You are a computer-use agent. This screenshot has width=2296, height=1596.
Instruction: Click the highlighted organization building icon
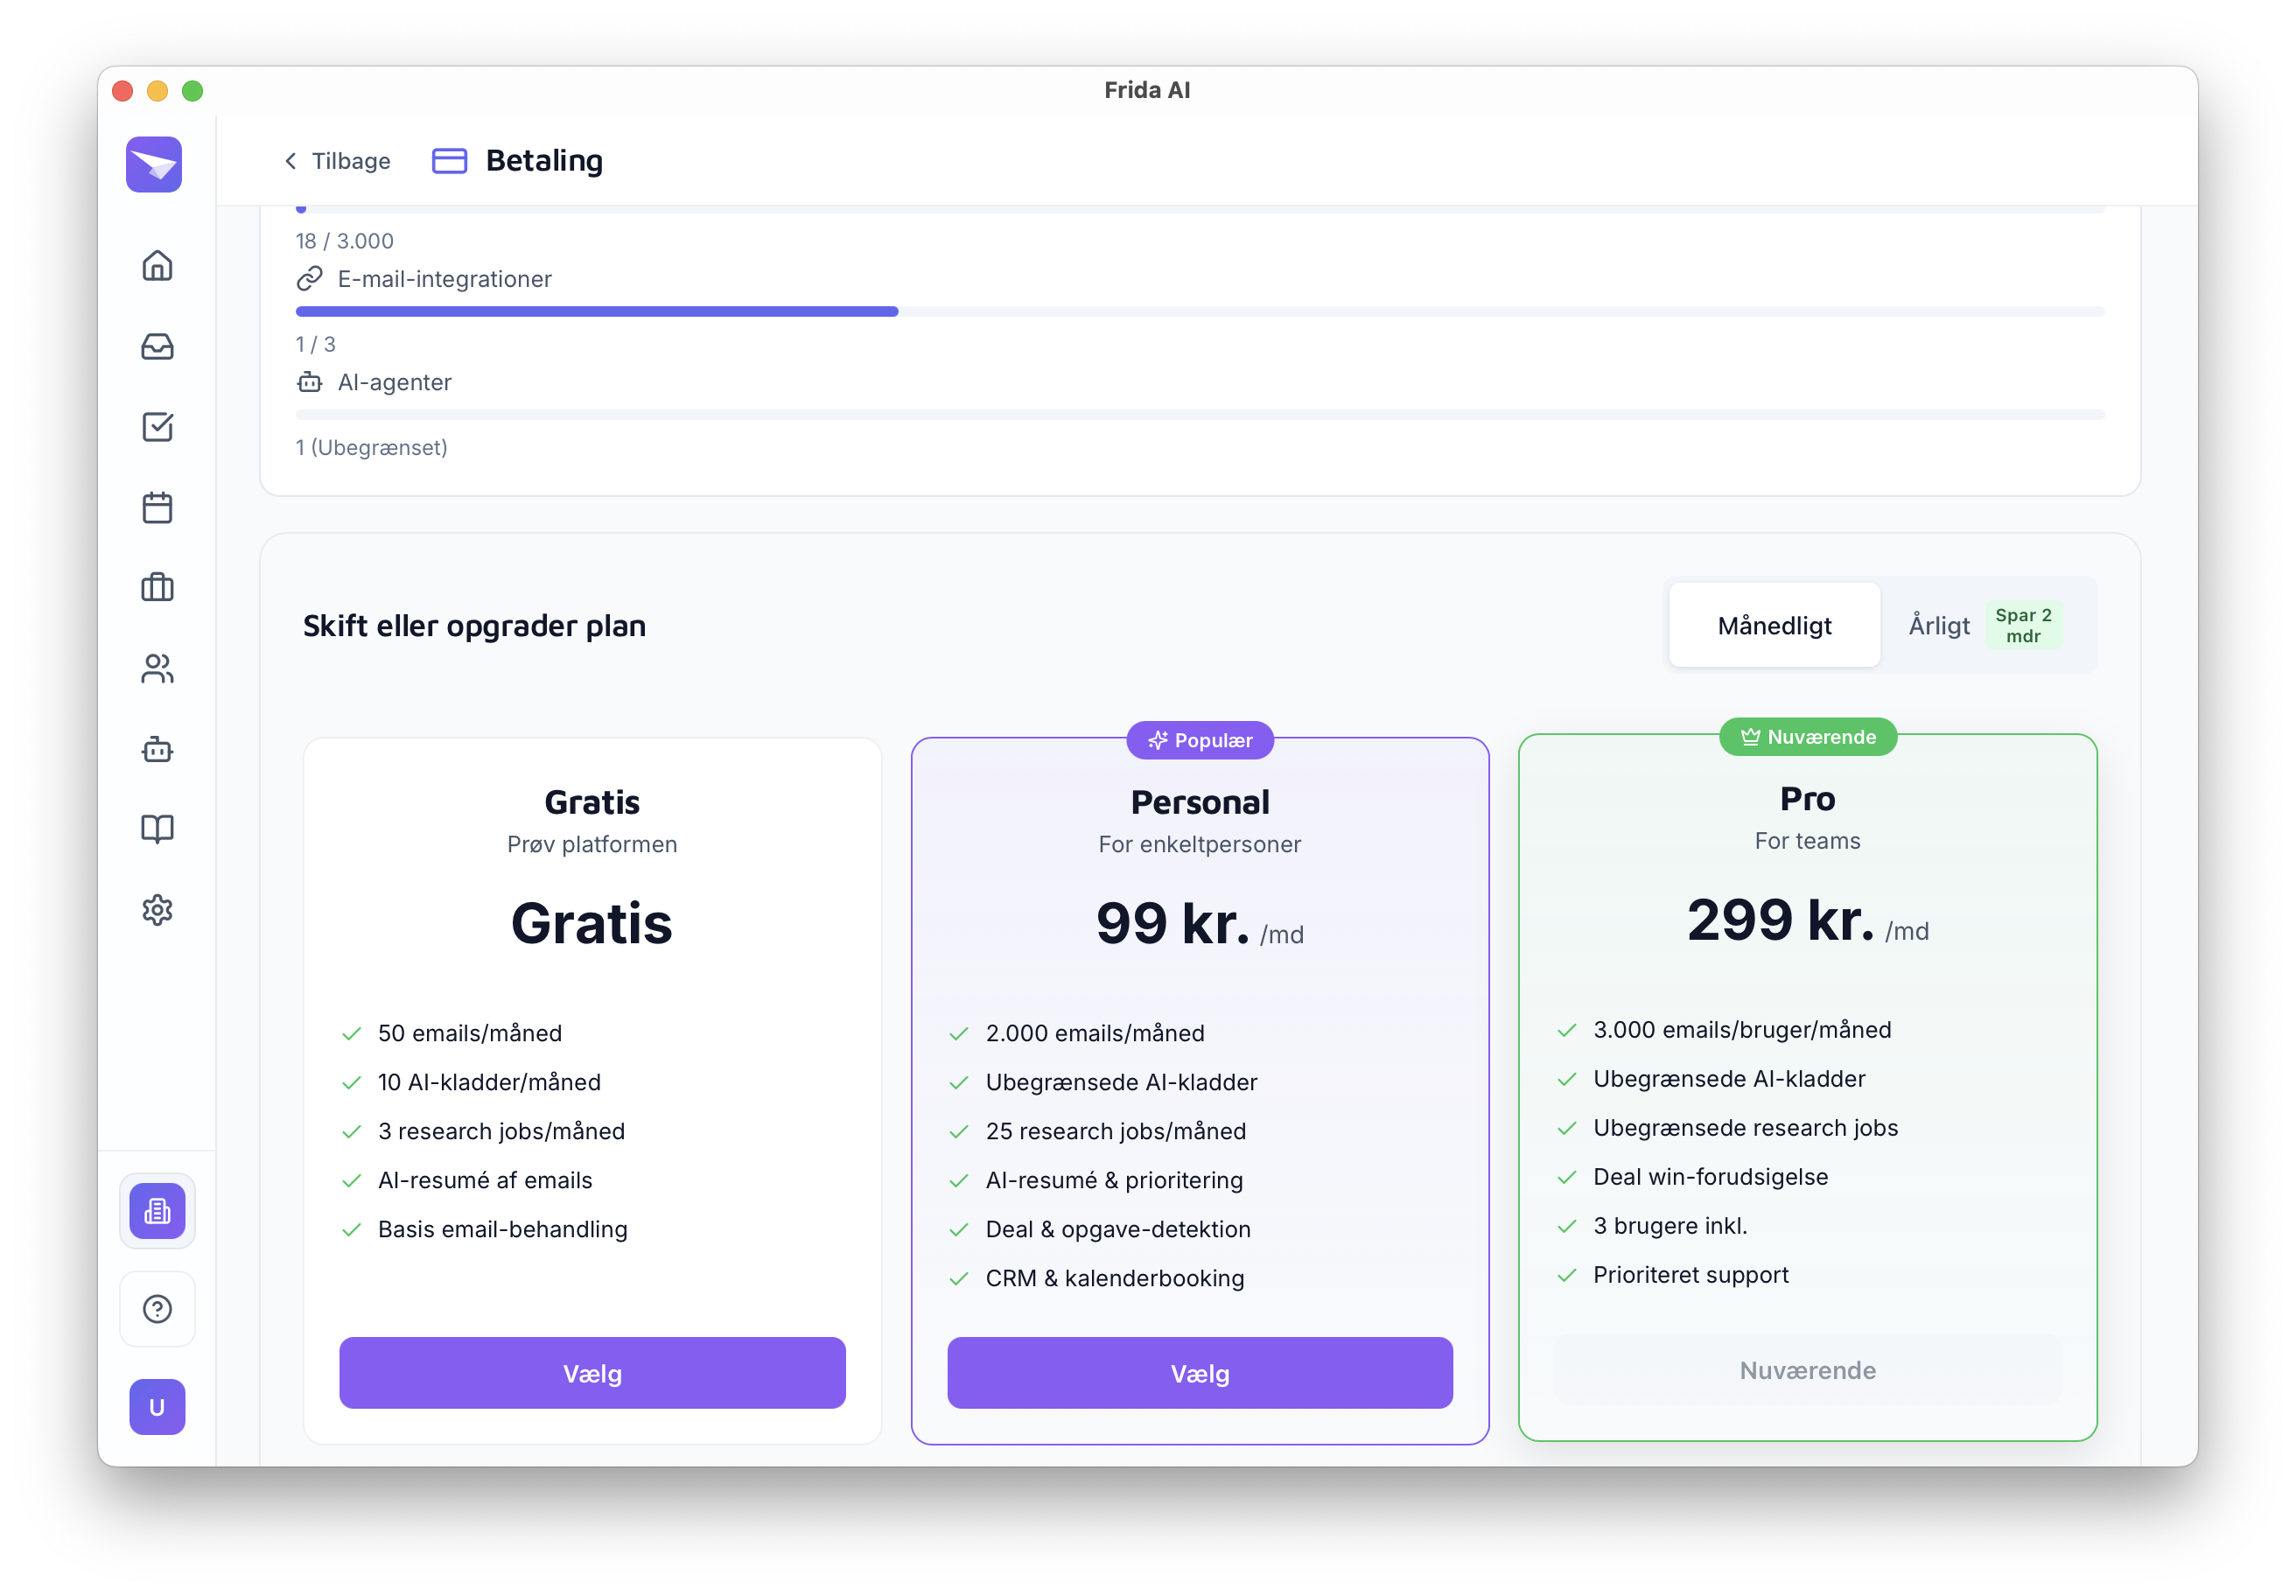tap(157, 1211)
